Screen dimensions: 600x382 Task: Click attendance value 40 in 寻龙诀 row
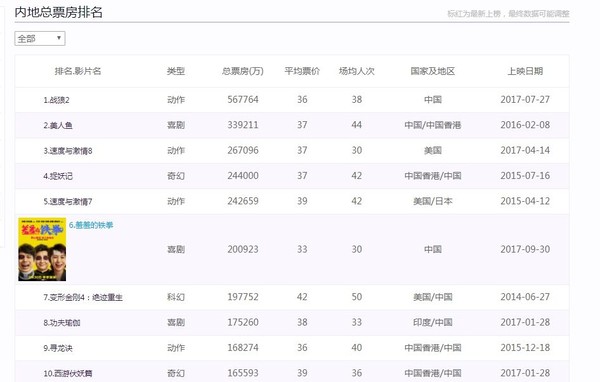click(x=357, y=348)
